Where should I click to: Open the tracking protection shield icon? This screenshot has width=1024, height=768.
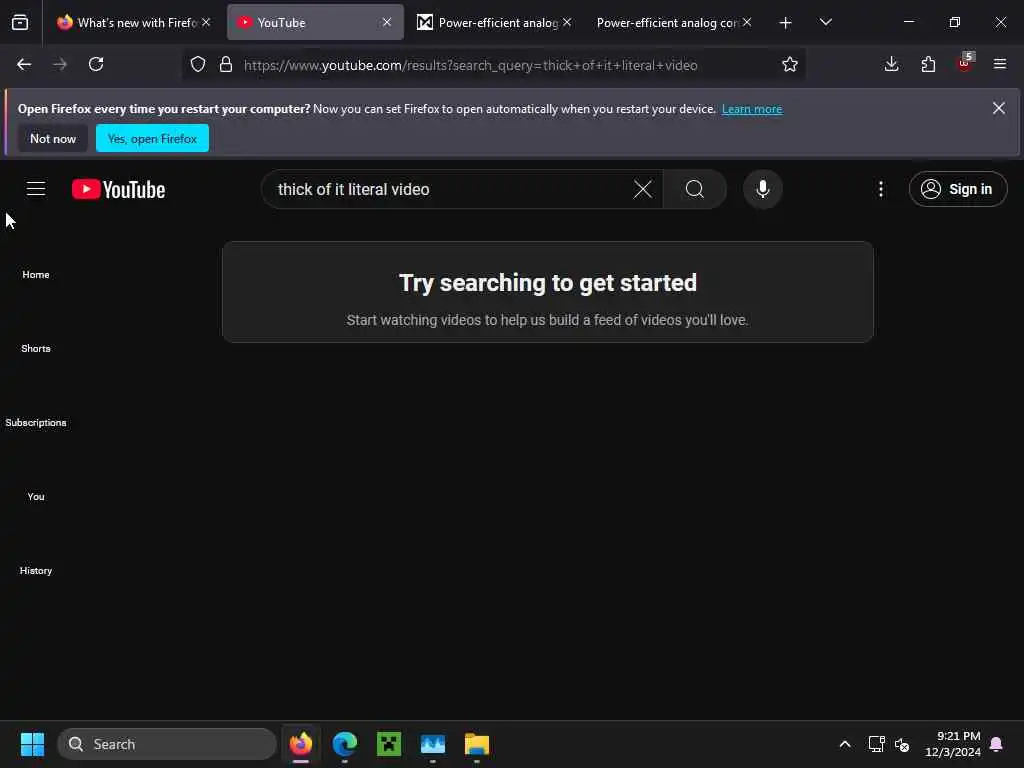(x=198, y=64)
